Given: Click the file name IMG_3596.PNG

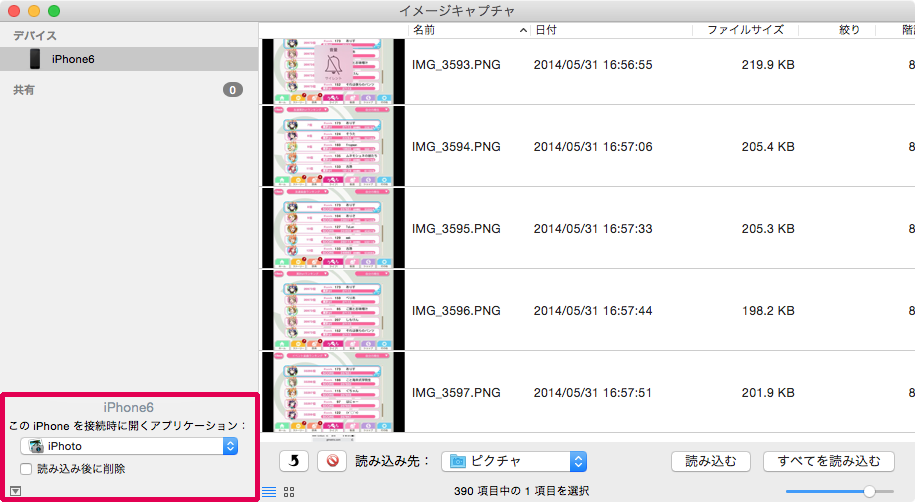Looking at the screenshot, I should click(456, 311).
